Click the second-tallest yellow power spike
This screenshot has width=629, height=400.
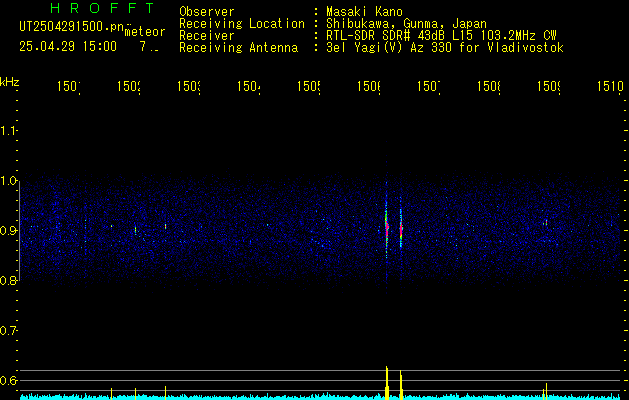(x=401, y=385)
